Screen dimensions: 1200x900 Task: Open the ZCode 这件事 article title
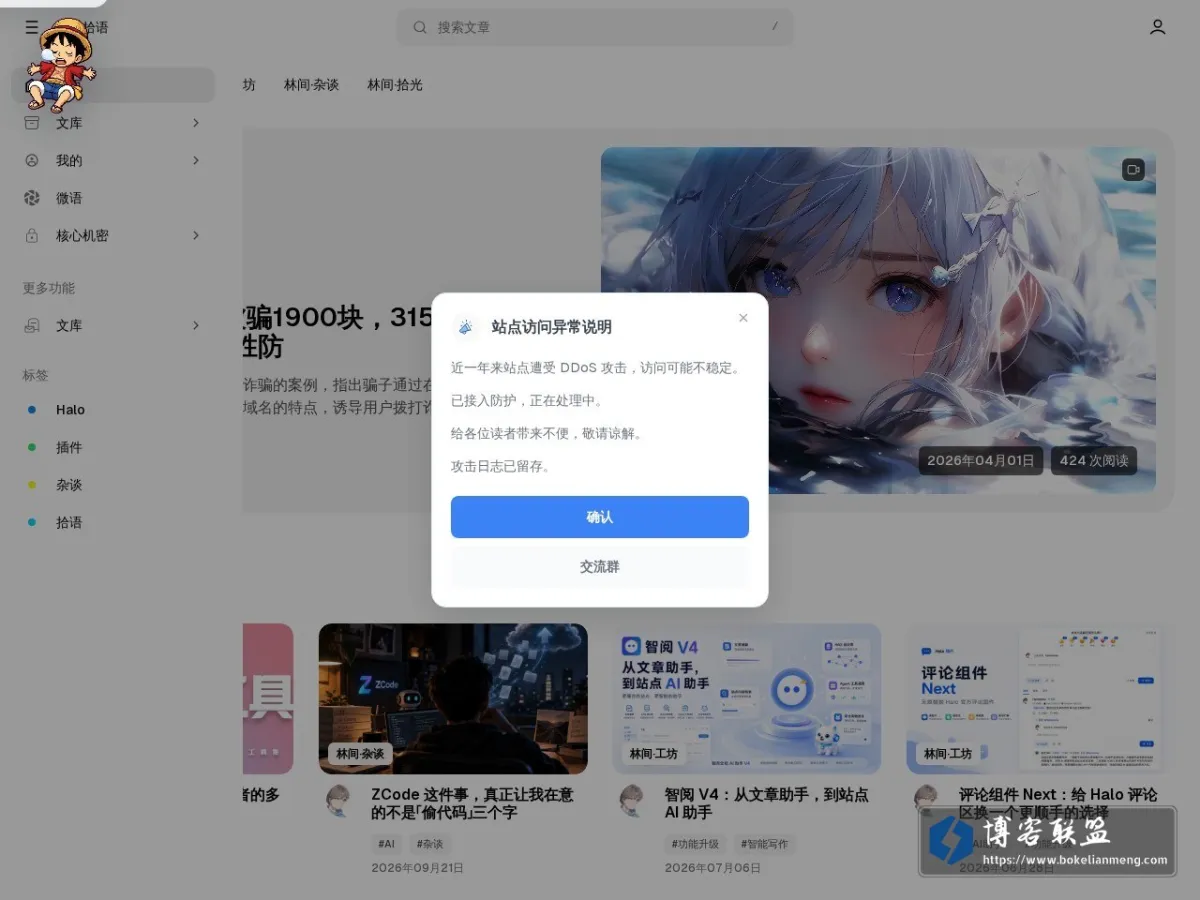tap(473, 804)
